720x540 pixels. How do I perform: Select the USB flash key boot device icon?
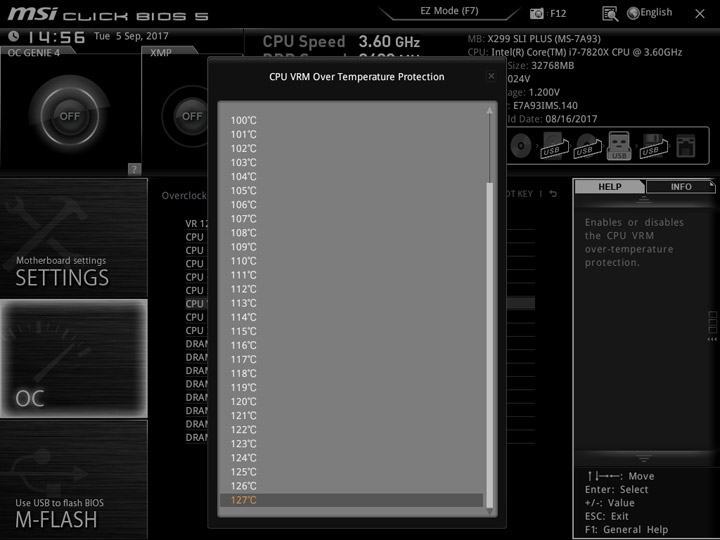click(x=619, y=146)
